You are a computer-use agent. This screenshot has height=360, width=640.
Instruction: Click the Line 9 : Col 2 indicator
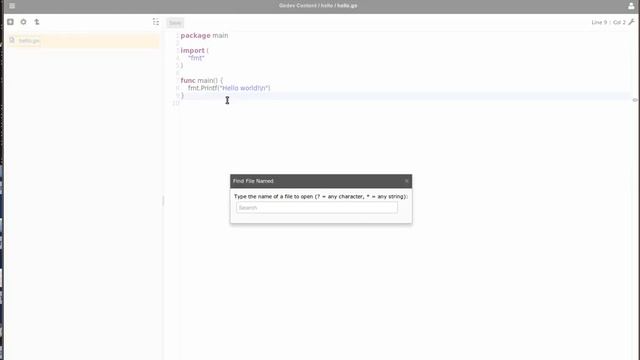[608, 22]
